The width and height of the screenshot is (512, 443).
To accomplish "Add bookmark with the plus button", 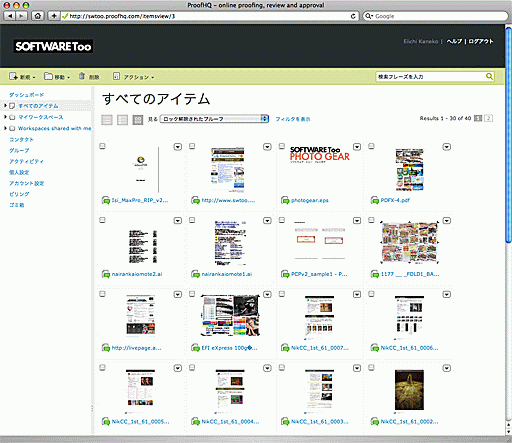I will click(x=54, y=16).
